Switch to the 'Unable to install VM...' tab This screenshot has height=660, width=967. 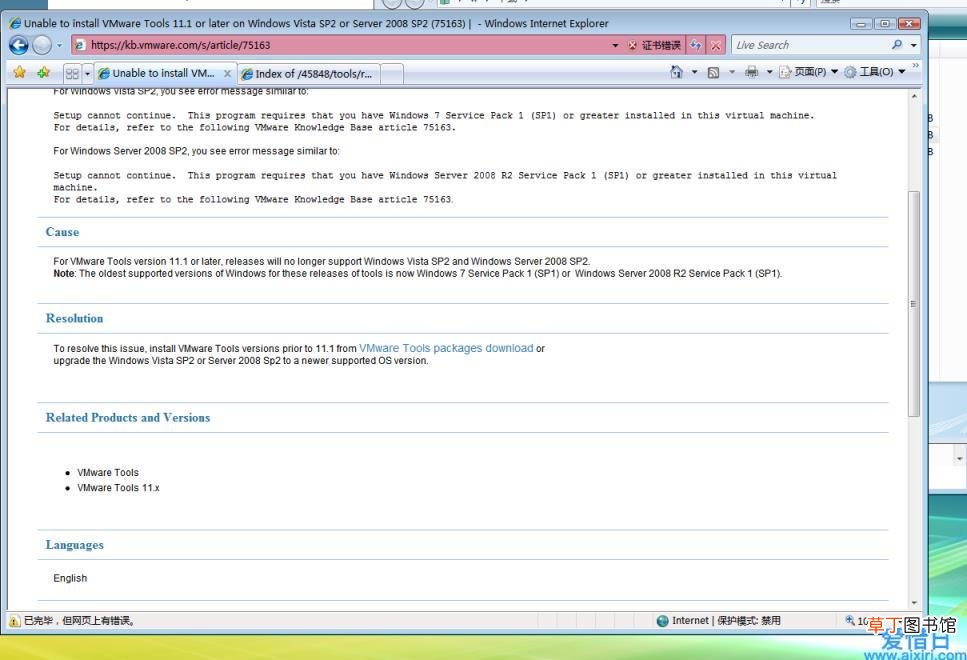(163, 73)
